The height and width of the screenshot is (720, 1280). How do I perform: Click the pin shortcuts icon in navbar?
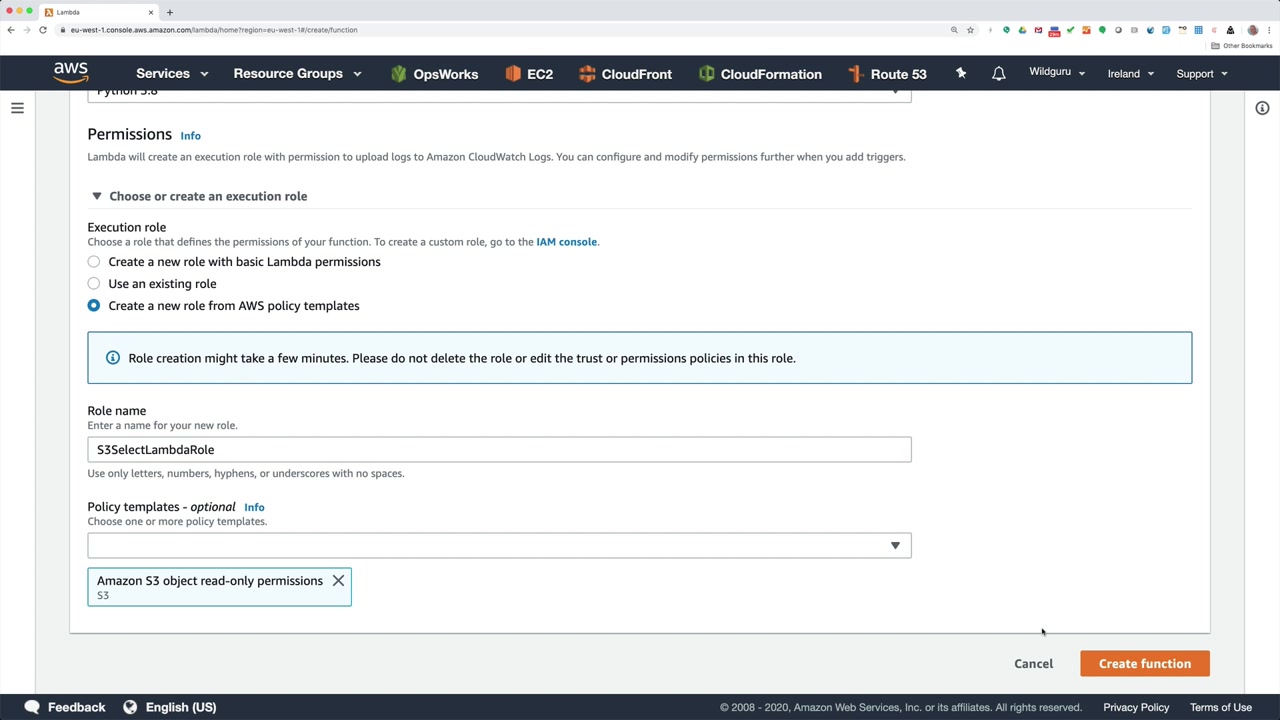point(961,73)
